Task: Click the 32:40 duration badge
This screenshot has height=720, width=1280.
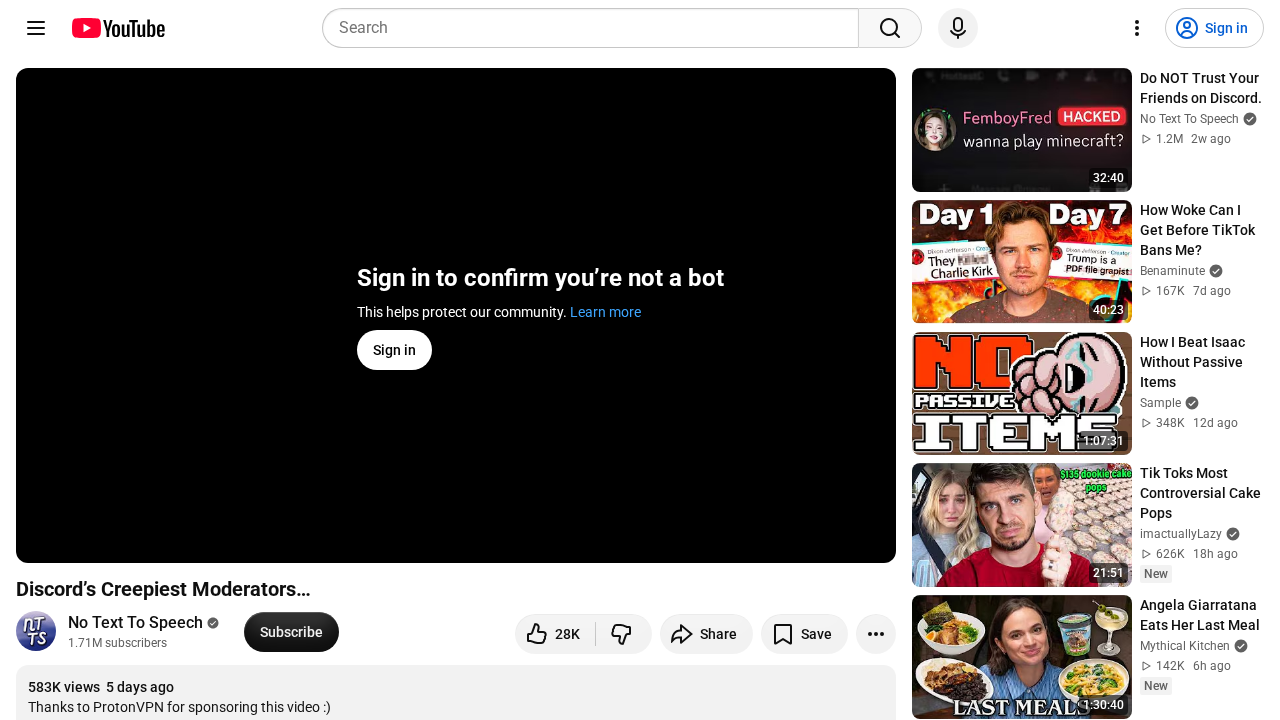Action: (x=1108, y=178)
